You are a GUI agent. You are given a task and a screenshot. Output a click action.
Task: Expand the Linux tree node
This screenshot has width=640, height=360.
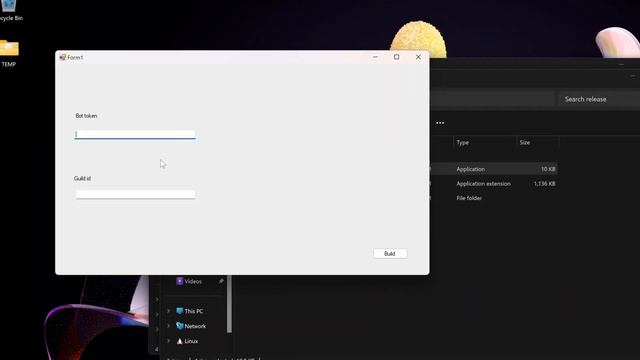(x=169, y=341)
